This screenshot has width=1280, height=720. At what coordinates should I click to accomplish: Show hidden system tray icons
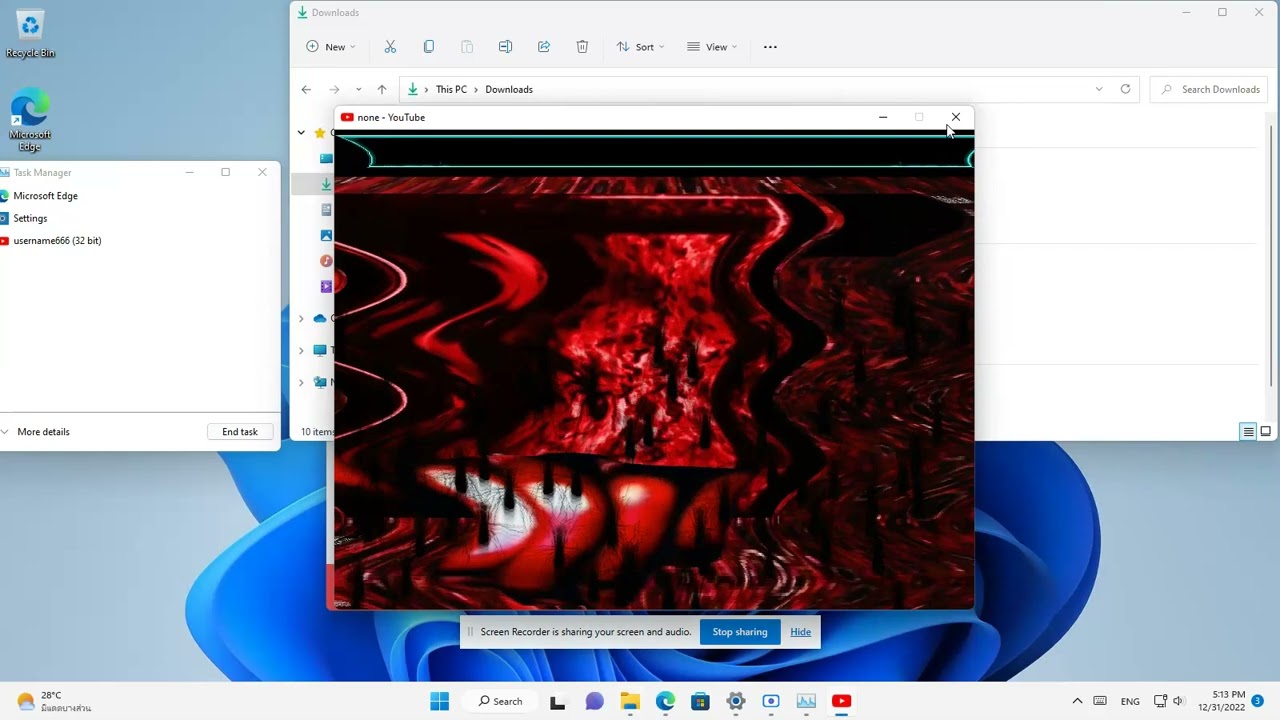(1077, 701)
